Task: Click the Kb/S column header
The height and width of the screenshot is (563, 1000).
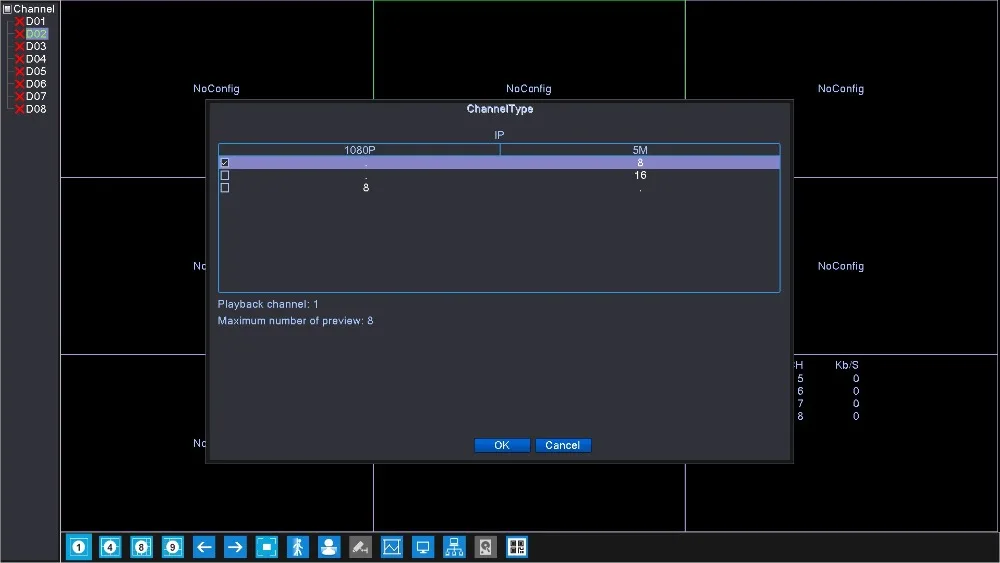Action: pyautogui.click(x=846, y=365)
